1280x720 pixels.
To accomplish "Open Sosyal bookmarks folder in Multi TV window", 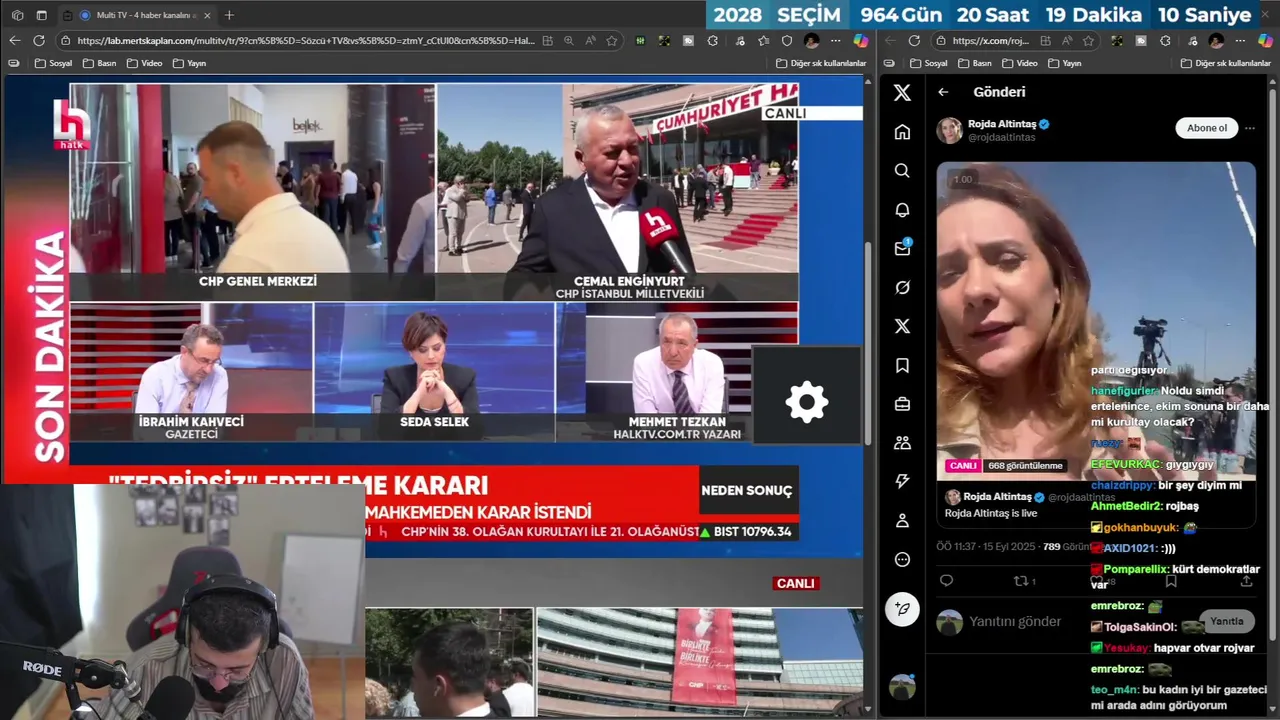I will pos(53,63).
